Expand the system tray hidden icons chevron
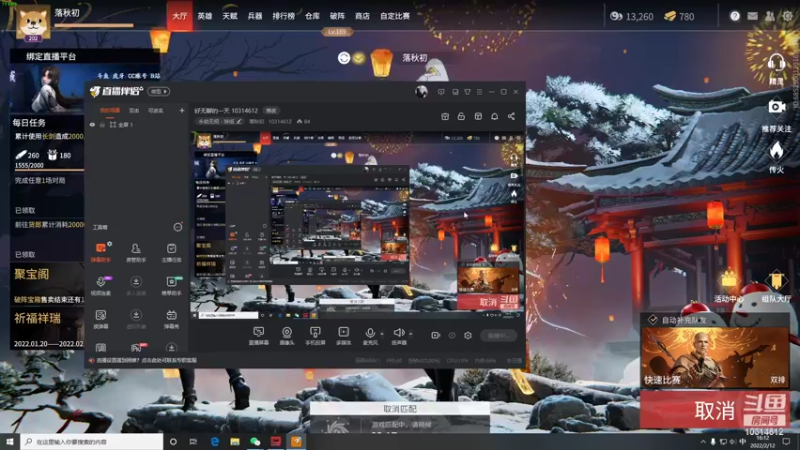Screen dimensions: 800x450 [703, 441]
